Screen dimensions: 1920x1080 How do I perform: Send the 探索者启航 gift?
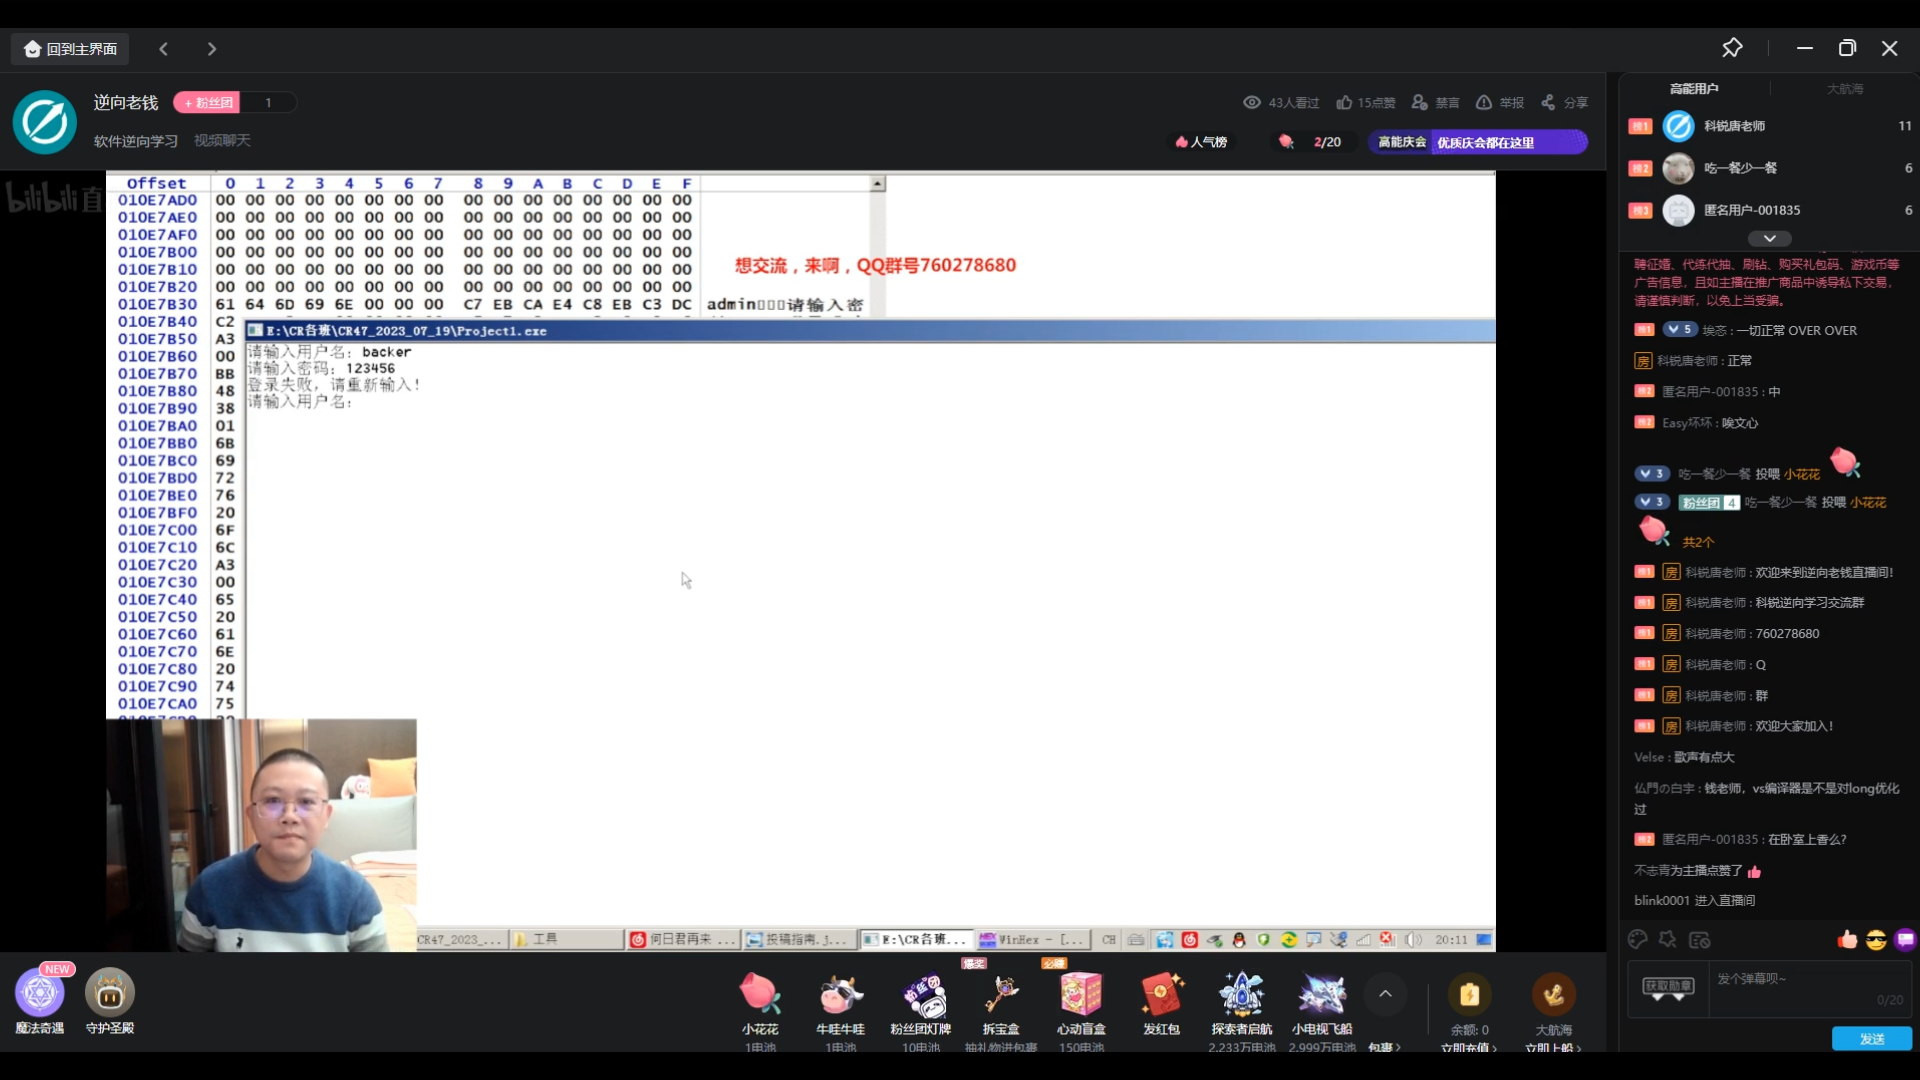(1241, 1008)
